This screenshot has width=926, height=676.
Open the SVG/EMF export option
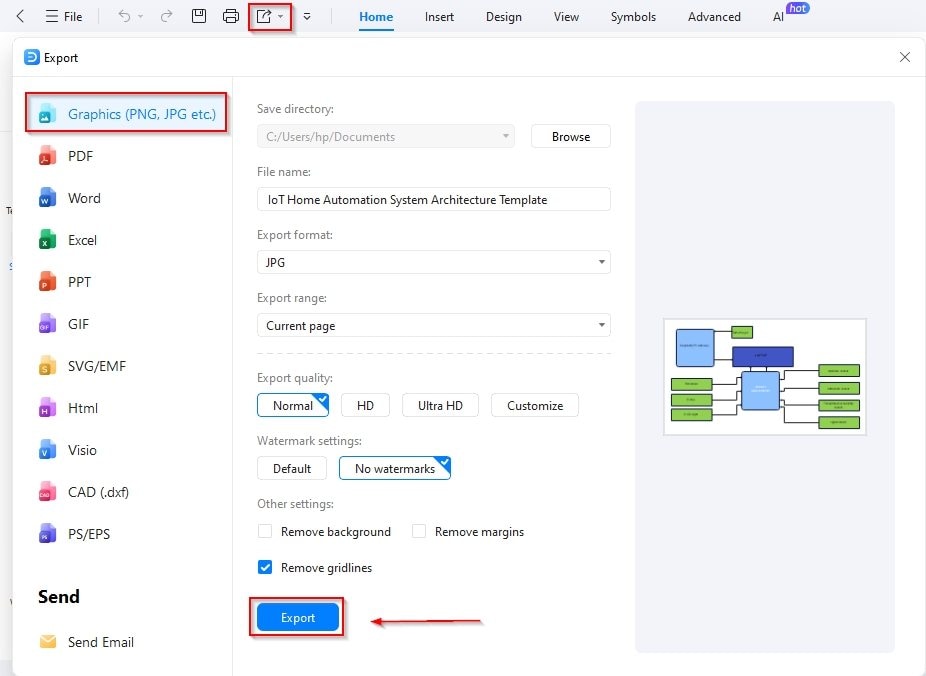tap(95, 366)
